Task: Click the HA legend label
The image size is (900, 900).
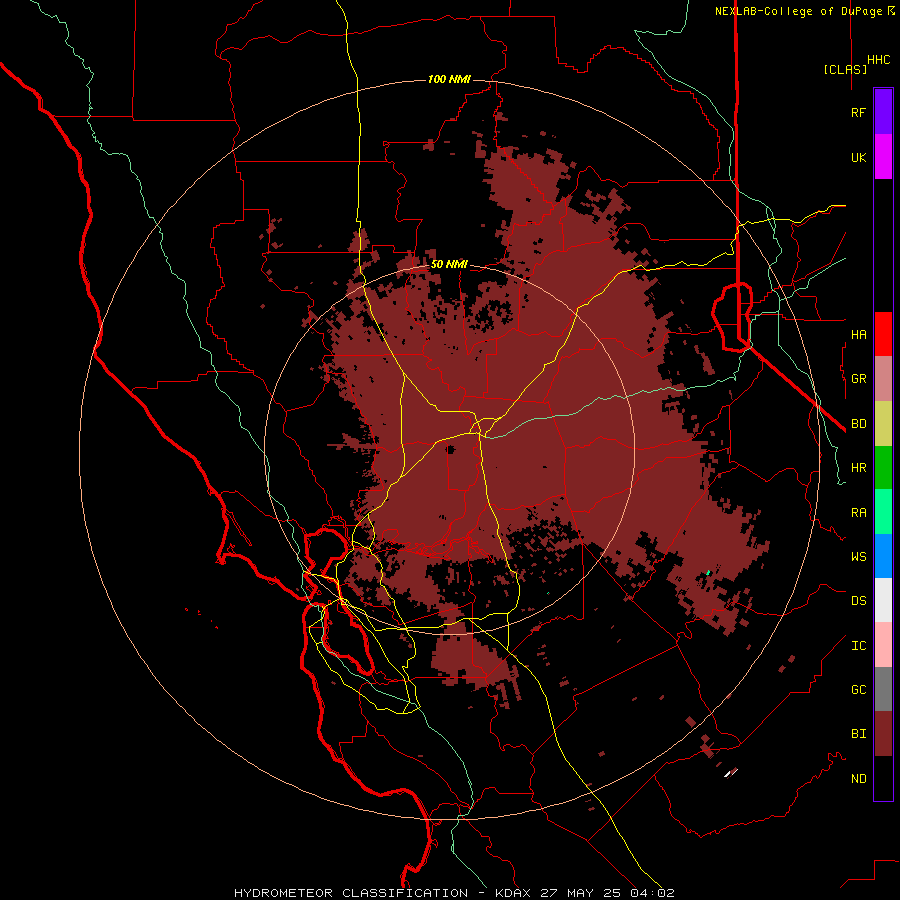Action: 858,335
